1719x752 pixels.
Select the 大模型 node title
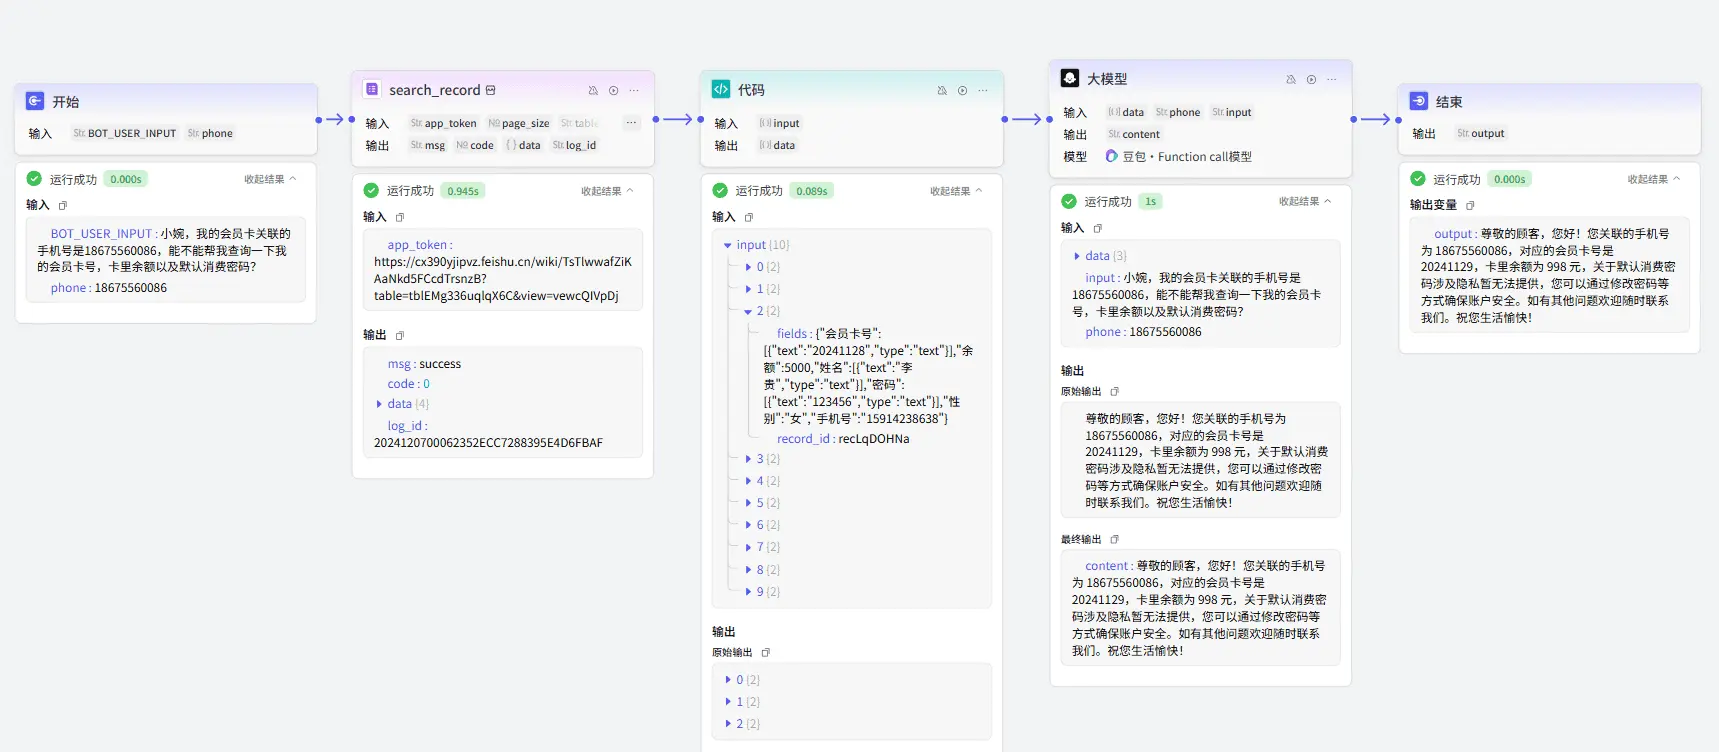1107,79
